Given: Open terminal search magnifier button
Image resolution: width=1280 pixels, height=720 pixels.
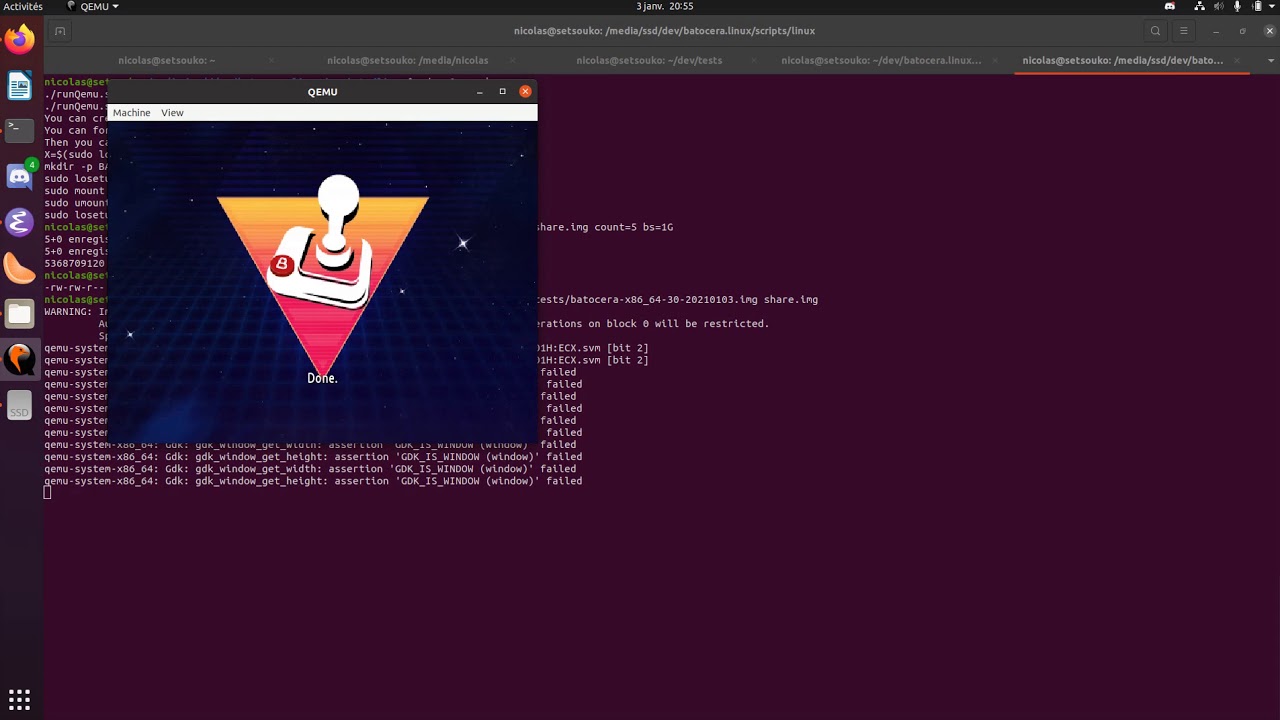Looking at the screenshot, I should click(1155, 31).
